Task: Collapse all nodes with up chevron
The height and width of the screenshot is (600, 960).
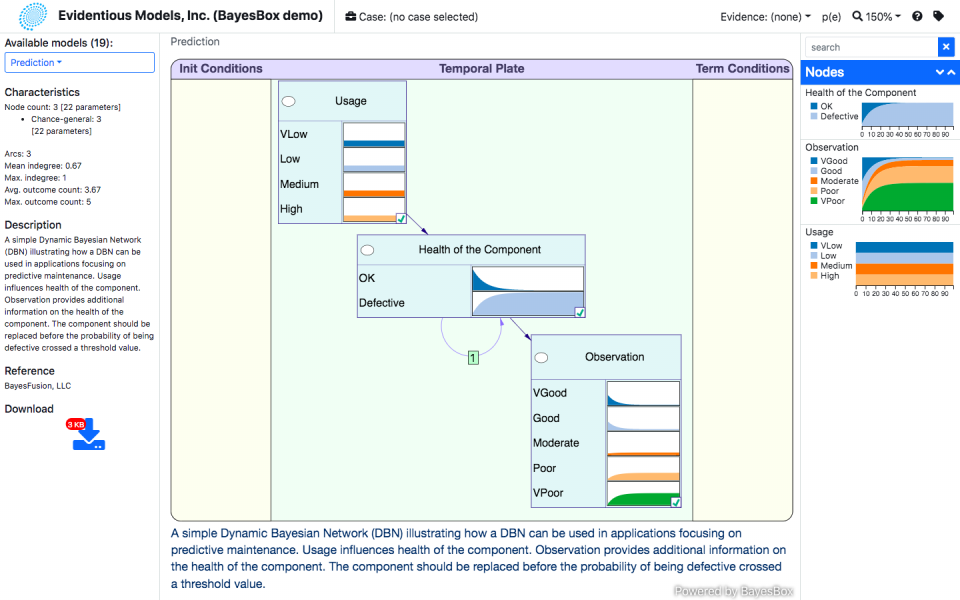Action: pos(950,72)
